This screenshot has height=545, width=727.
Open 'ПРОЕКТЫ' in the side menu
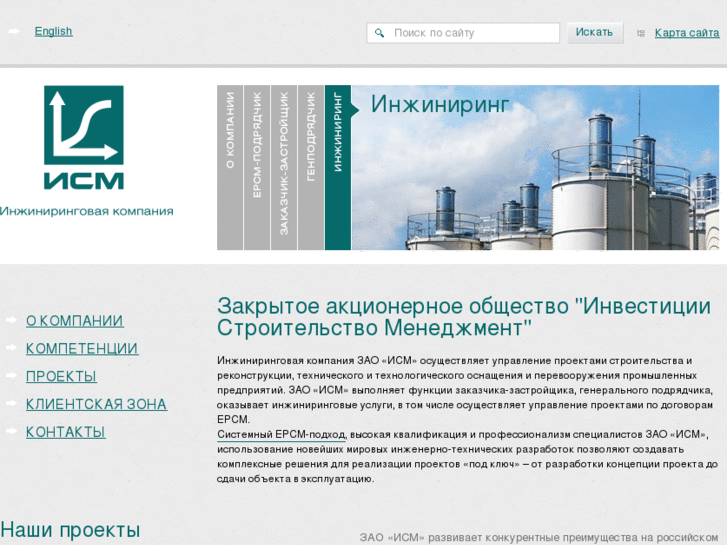point(61,377)
